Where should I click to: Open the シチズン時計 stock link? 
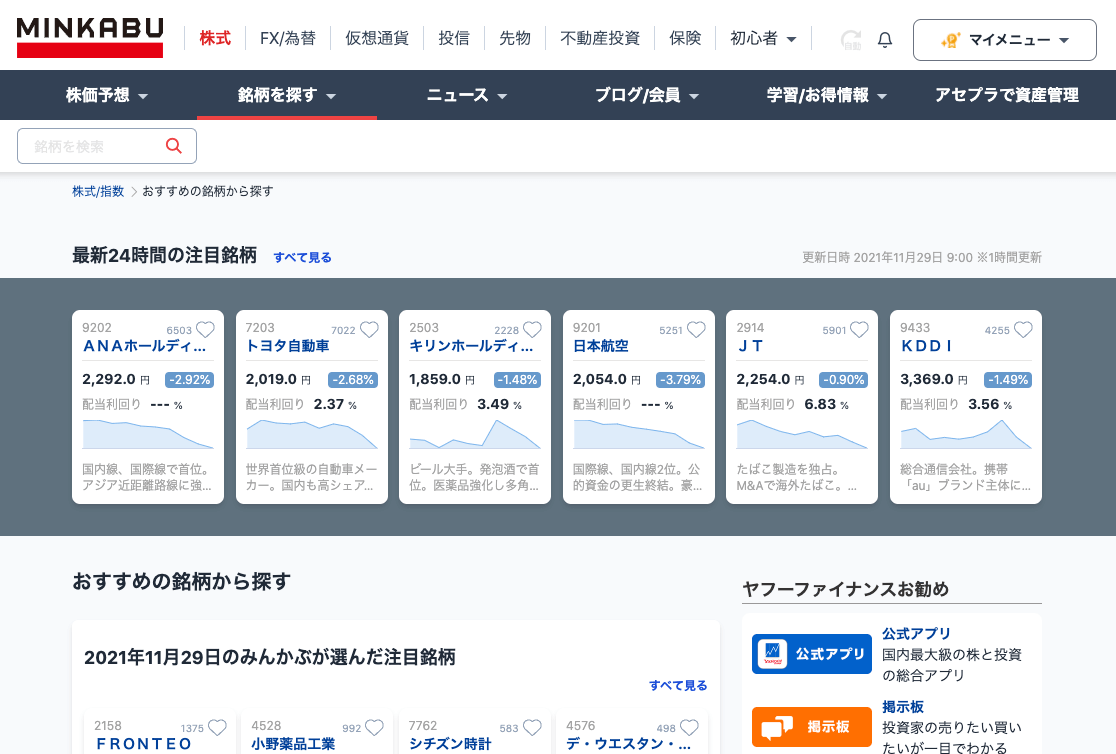451,743
